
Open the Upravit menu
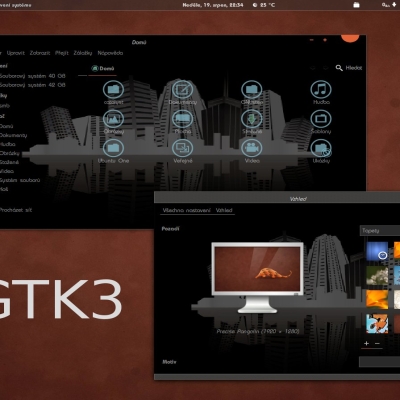(x=16, y=53)
